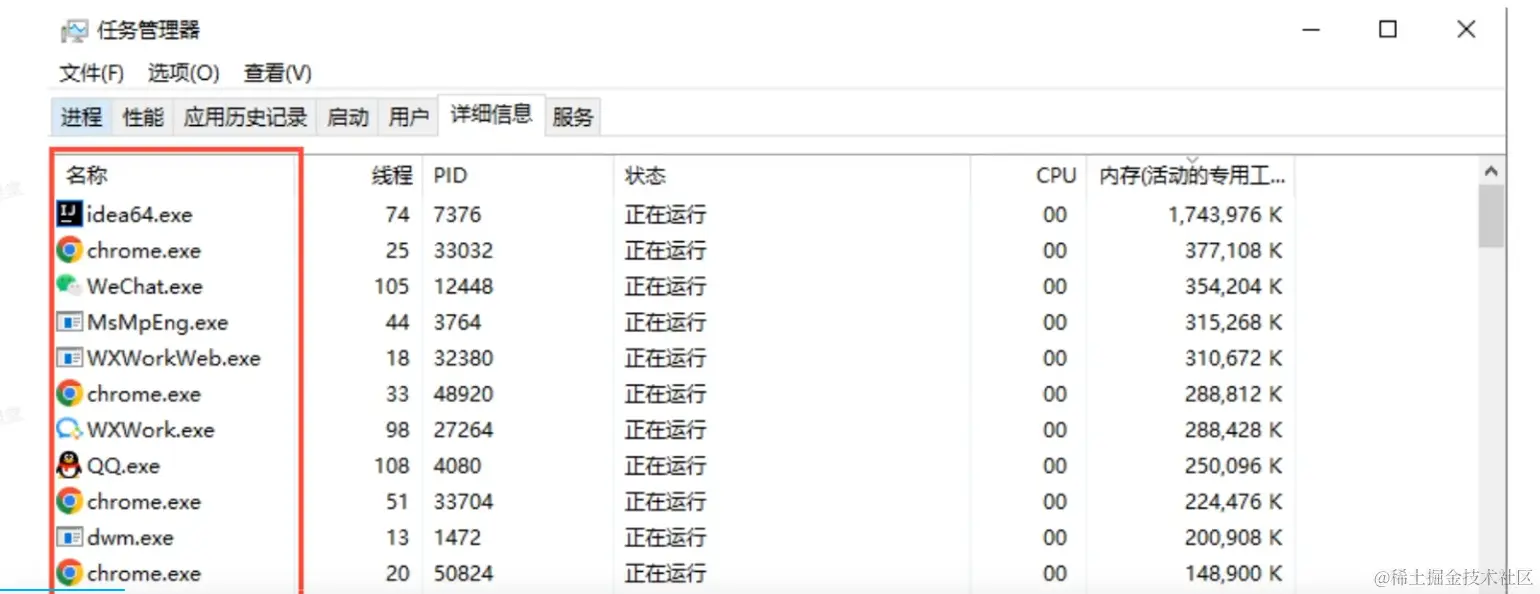This screenshot has width=1540, height=594.
Task: Click 正在运行 status in idea64.exe row
Action: 665,214
